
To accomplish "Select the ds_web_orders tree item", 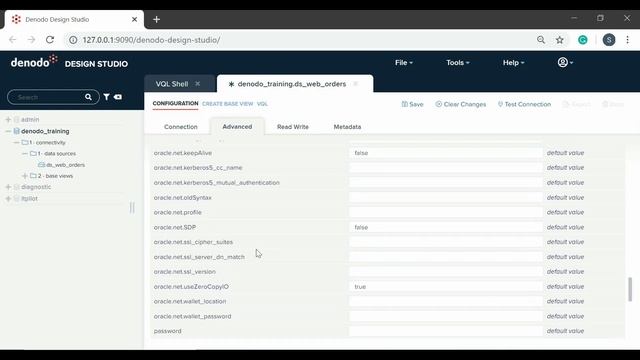I will 65,165.
